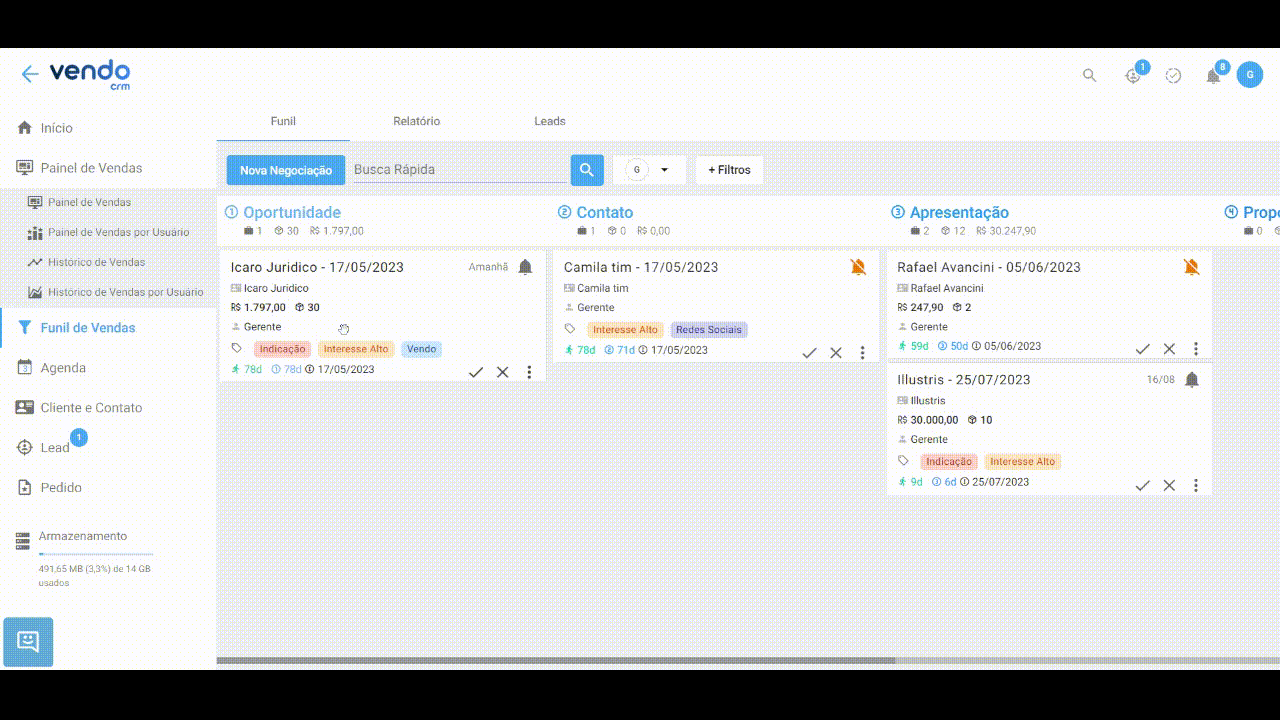Toggle muted bell on Camila tim card

pyautogui.click(x=858, y=267)
